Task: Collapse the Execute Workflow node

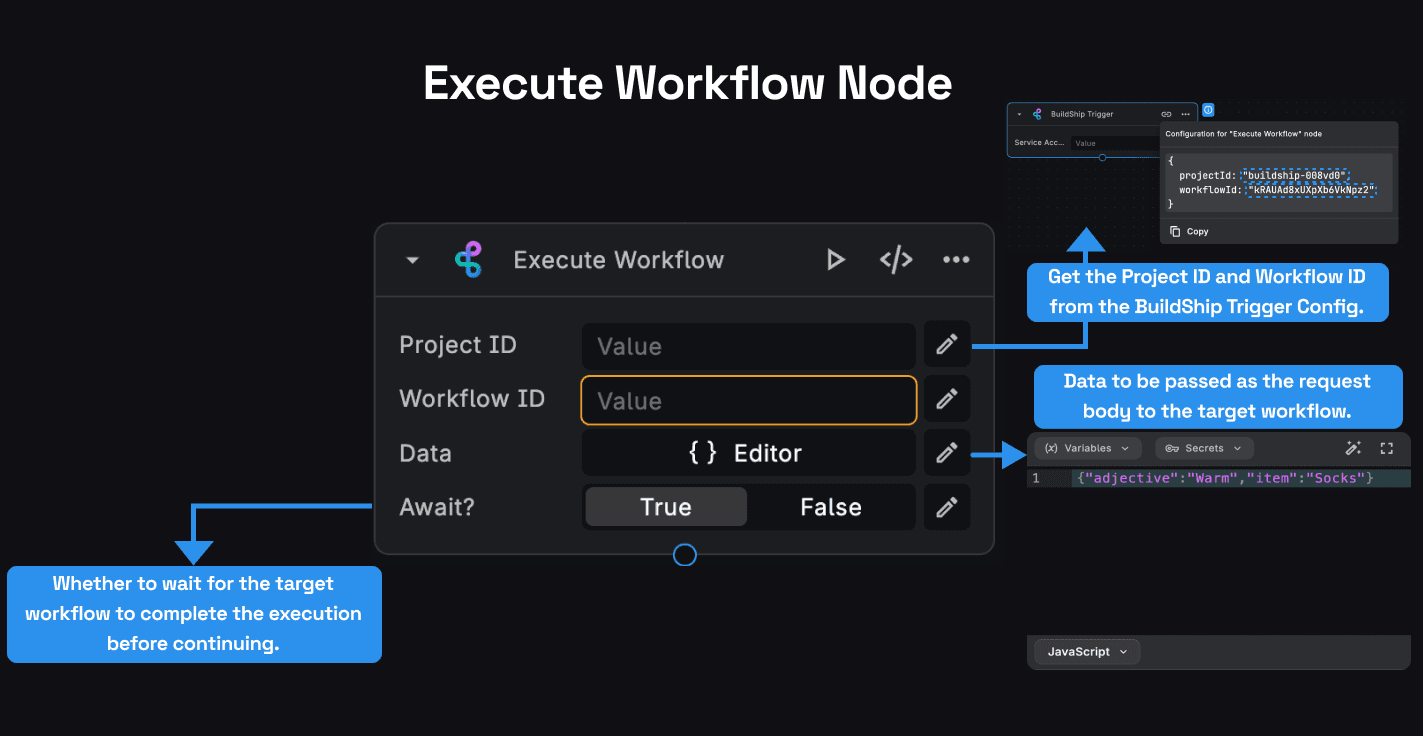Action: [x=412, y=260]
